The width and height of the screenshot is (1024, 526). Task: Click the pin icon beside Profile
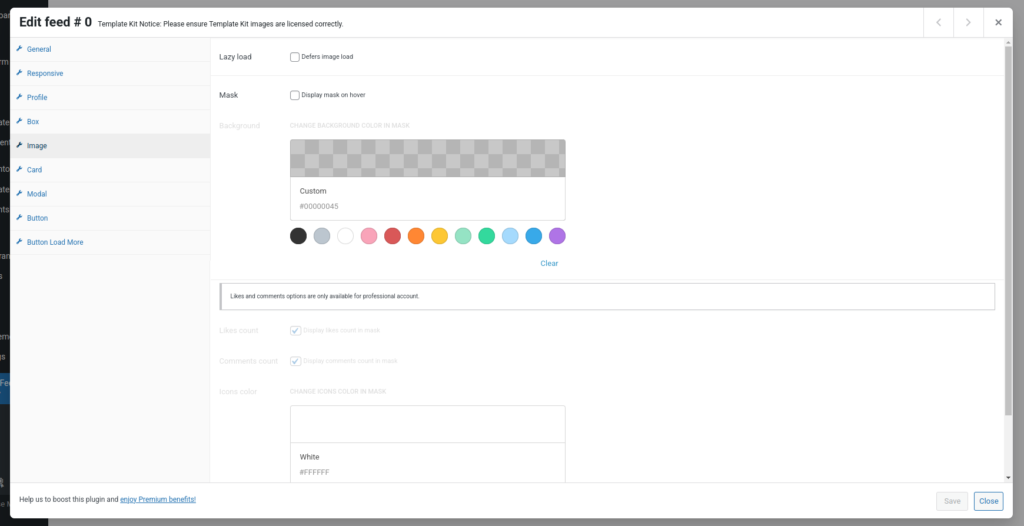(18, 97)
